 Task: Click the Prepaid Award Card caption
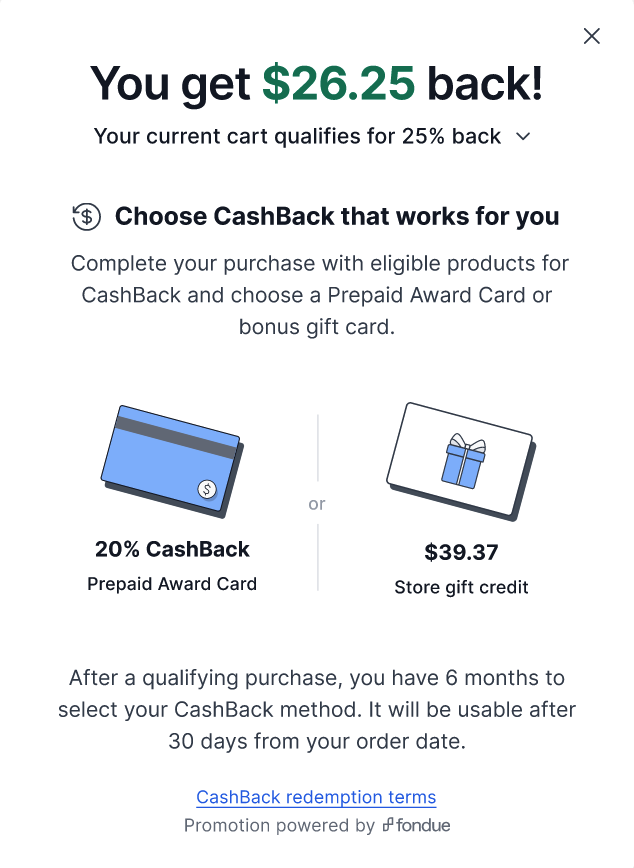click(172, 584)
